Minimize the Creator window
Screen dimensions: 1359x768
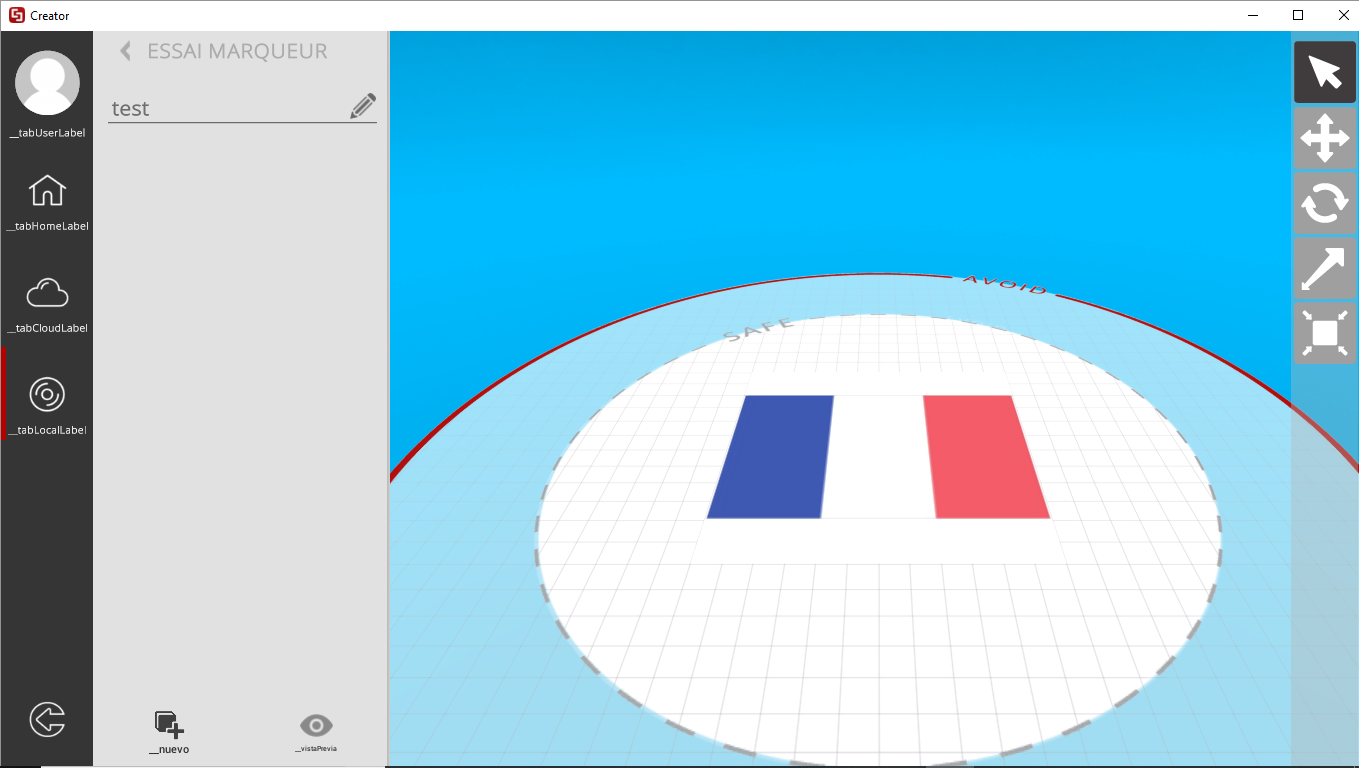tap(1253, 15)
